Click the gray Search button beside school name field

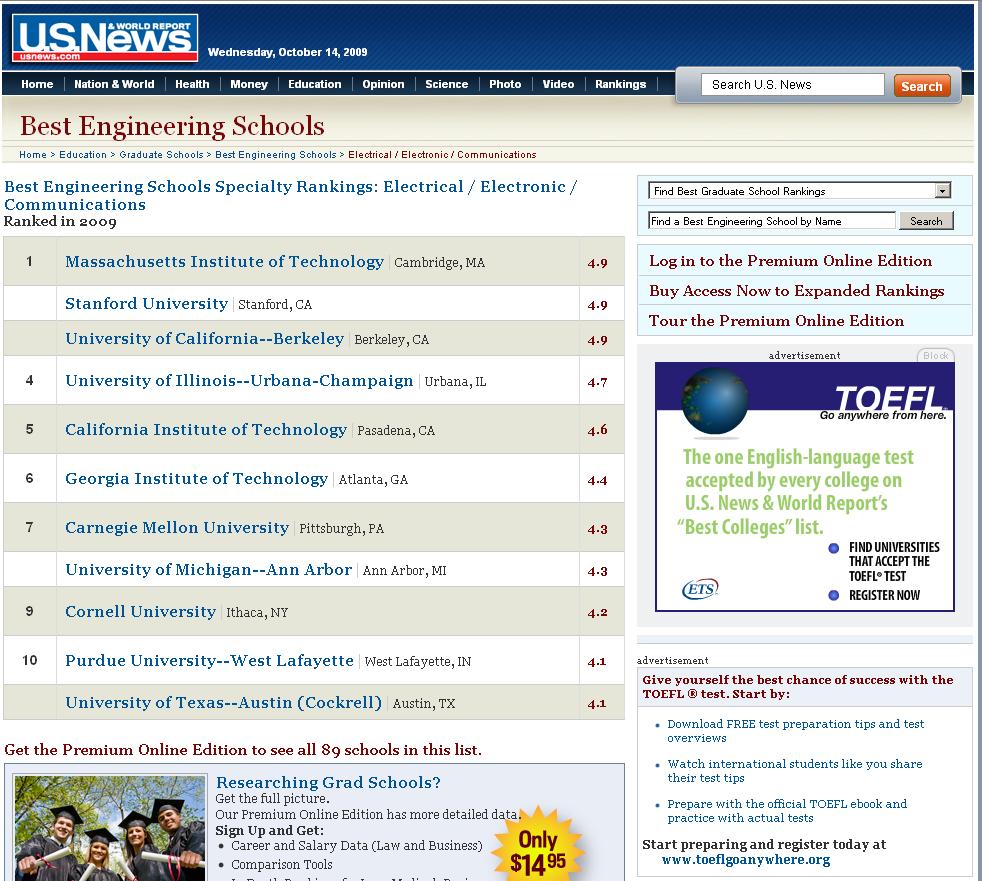pyautogui.click(x=926, y=221)
